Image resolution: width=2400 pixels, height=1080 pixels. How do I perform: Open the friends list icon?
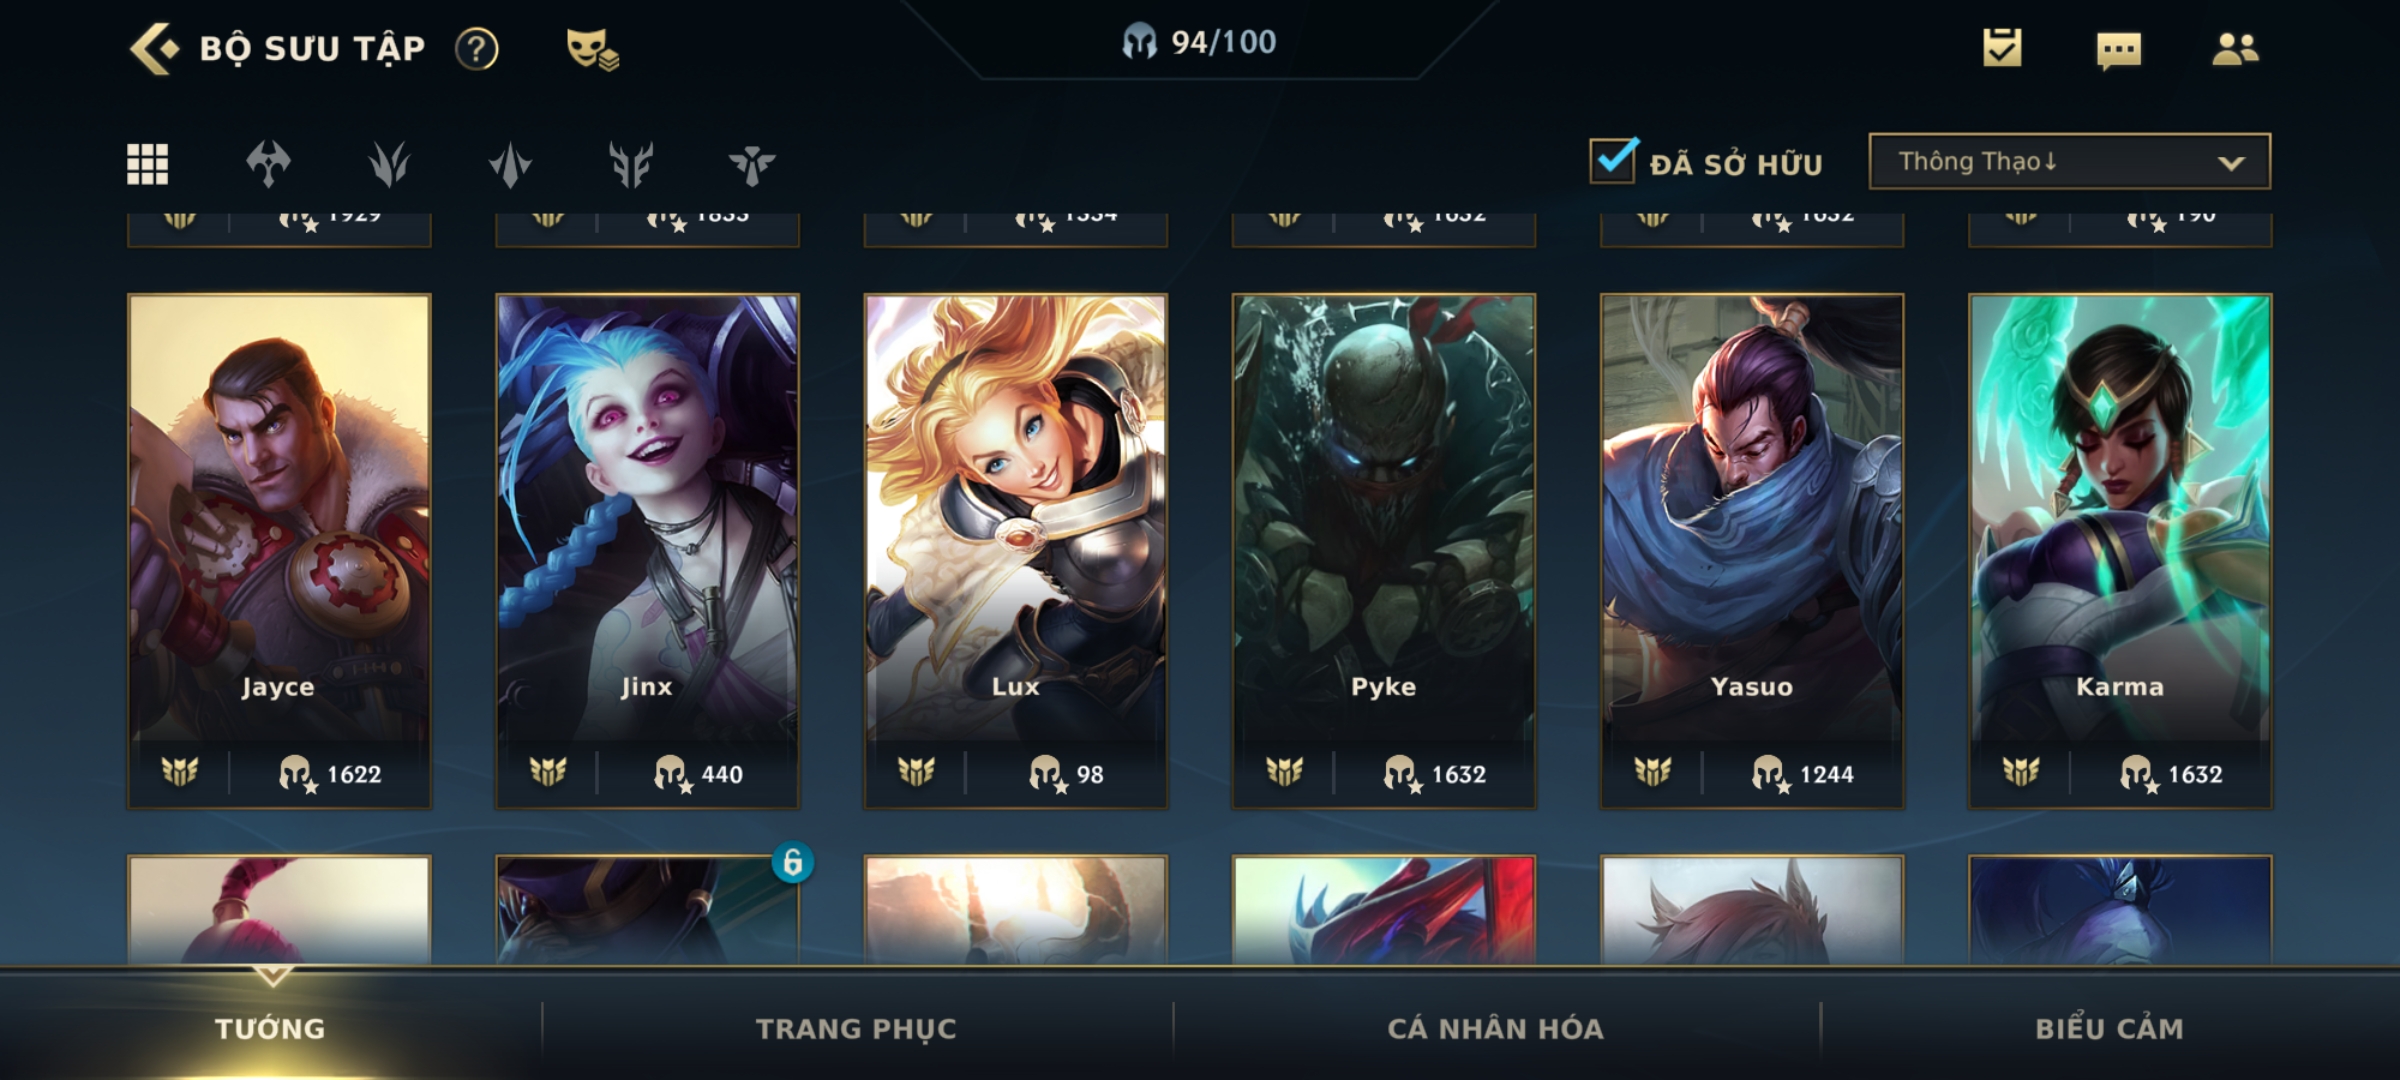tap(2235, 49)
